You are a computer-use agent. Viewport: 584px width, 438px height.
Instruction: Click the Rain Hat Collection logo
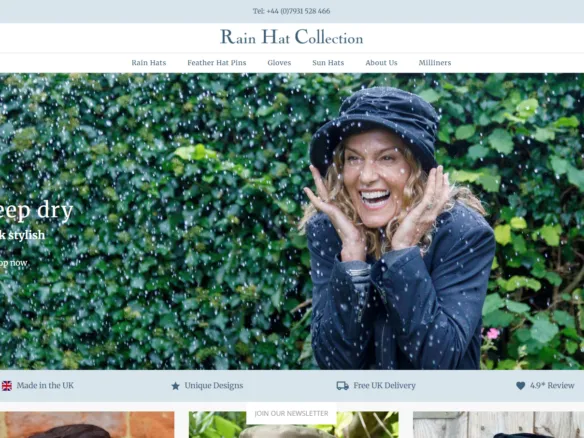click(x=292, y=37)
